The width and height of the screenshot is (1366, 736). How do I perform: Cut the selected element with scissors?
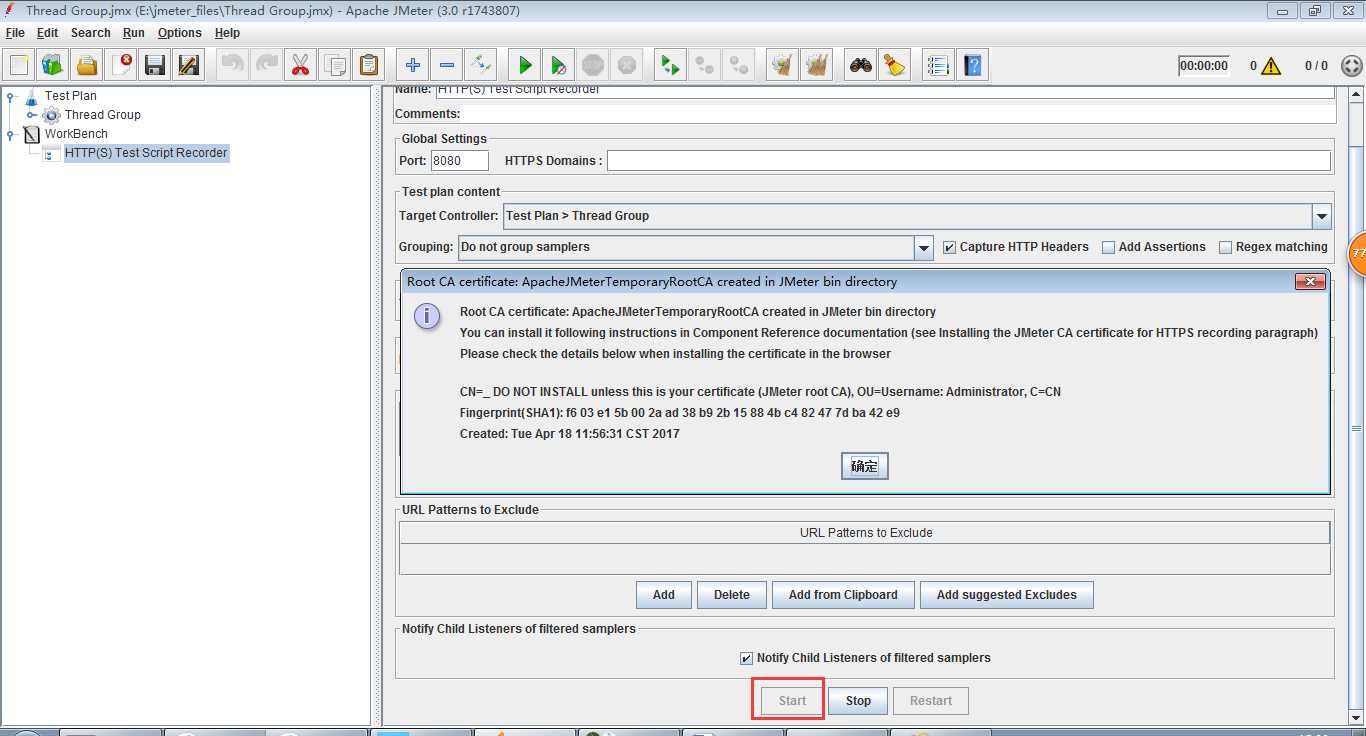tap(300, 65)
